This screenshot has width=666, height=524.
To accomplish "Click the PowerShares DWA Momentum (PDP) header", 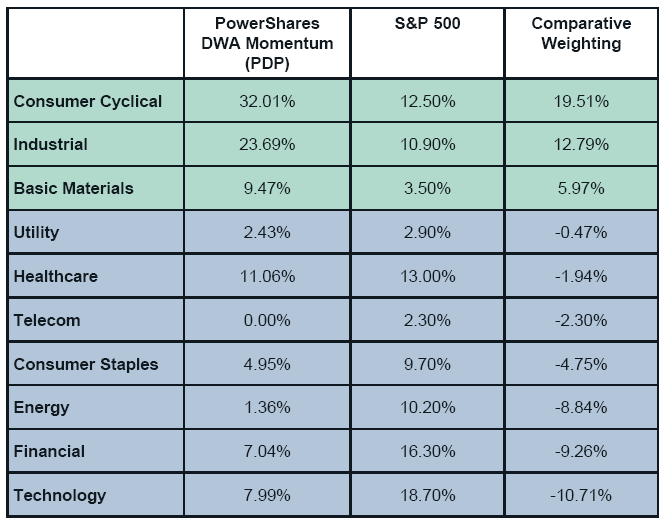I will point(268,43).
